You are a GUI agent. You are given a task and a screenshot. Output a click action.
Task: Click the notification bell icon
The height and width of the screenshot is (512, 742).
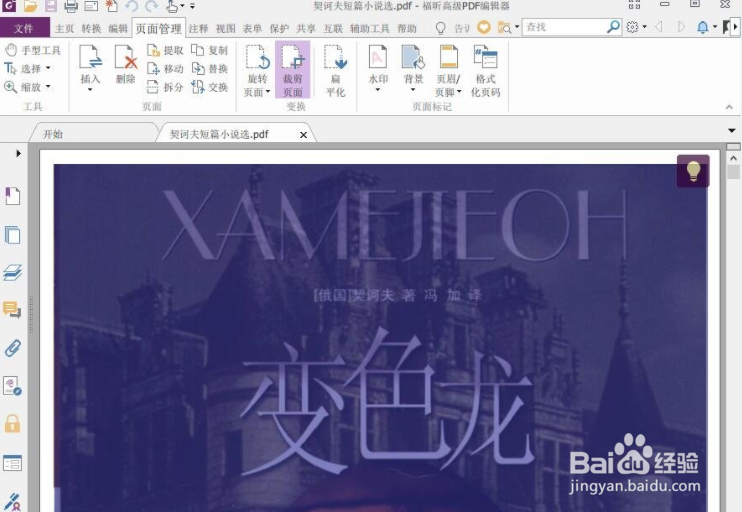703,27
